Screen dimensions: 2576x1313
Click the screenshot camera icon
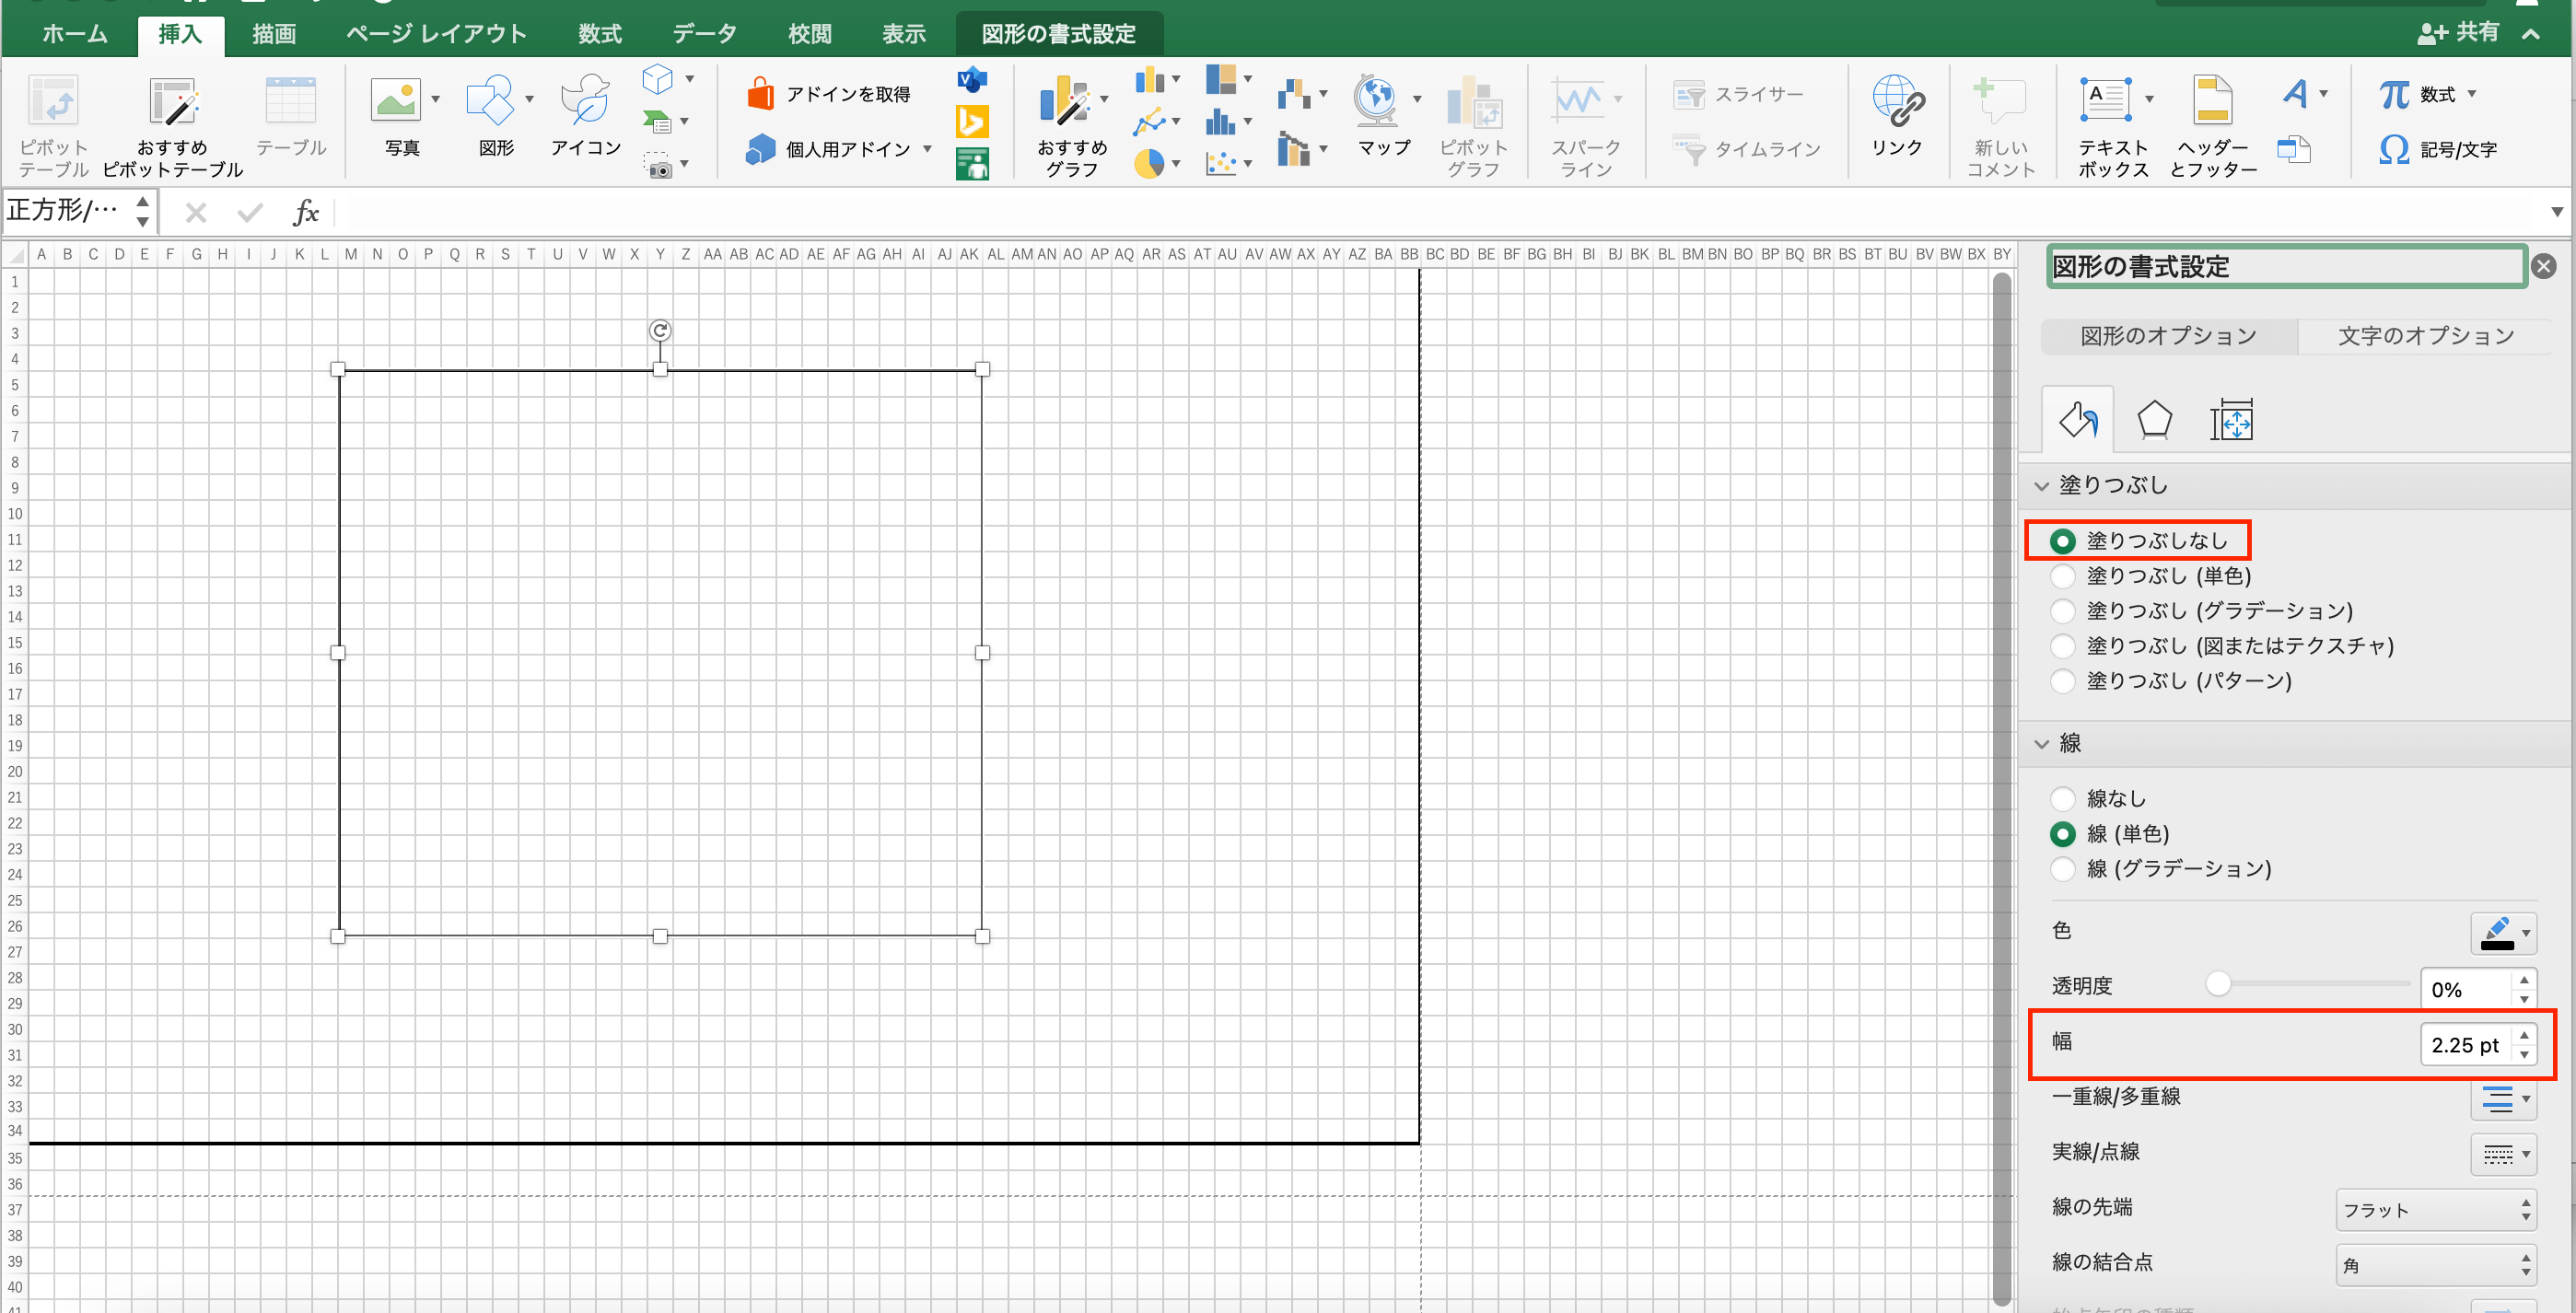tap(658, 165)
